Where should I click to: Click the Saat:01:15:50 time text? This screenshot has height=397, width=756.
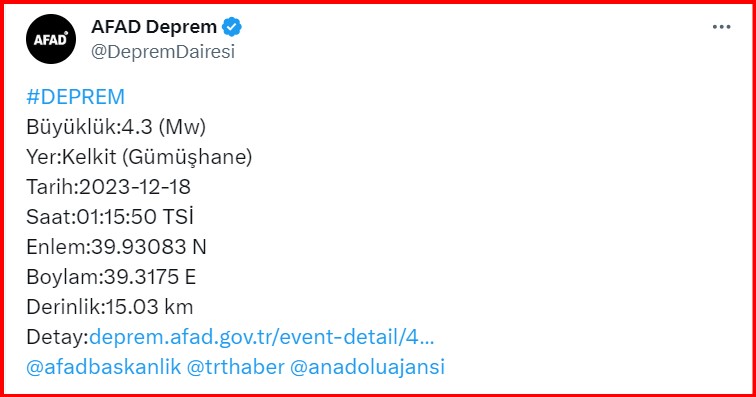[x=91, y=217]
